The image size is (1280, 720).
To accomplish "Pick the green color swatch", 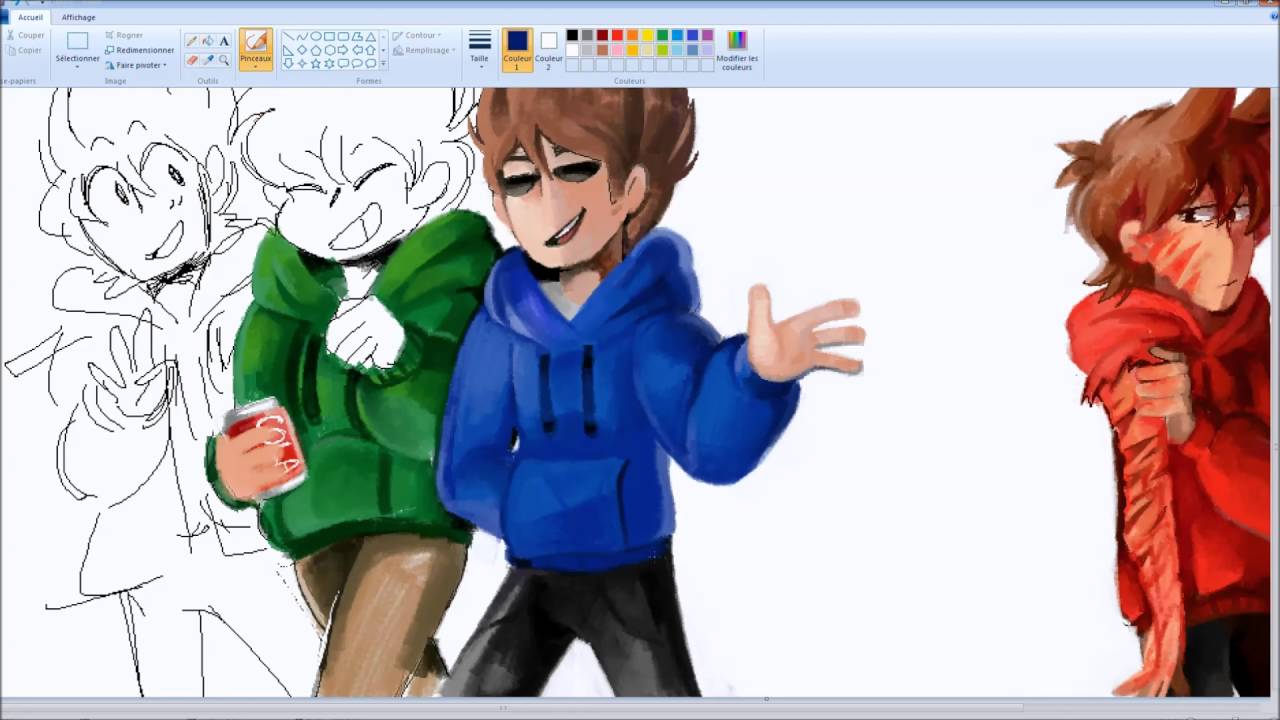I will pos(662,35).
